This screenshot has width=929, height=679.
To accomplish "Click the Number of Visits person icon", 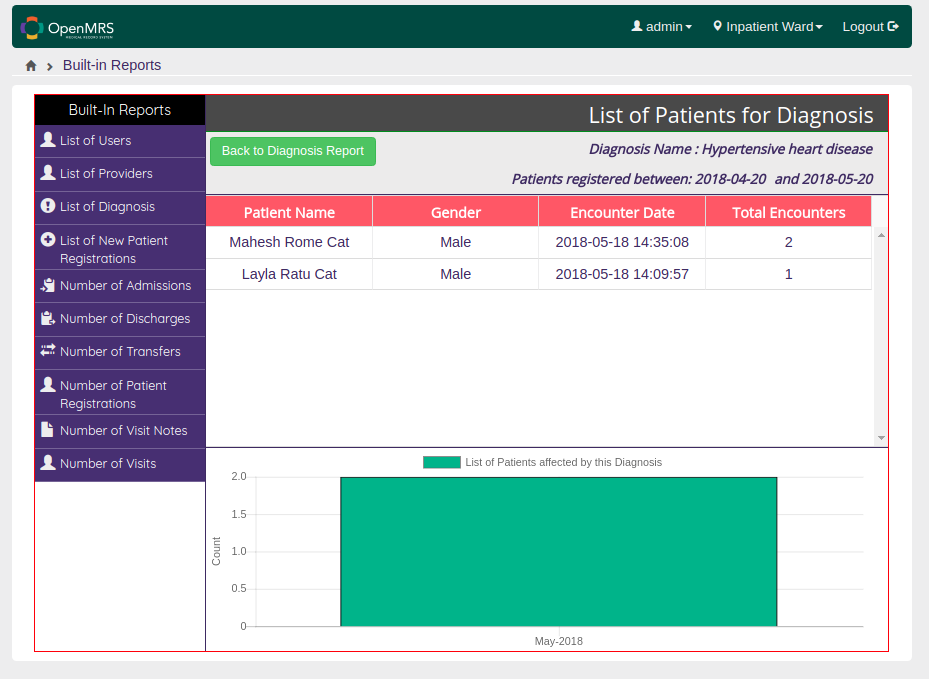I will coord(48,463).
